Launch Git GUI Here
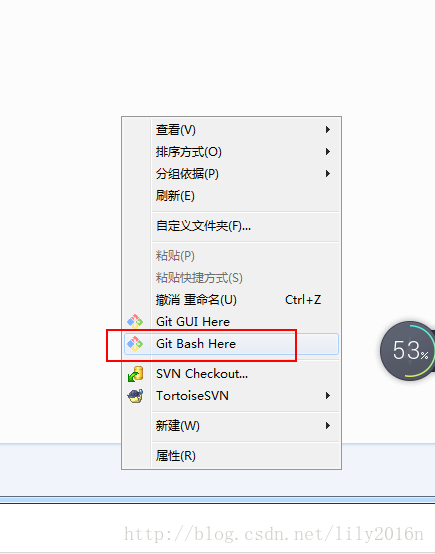This screenshot has width=435, height=554. click(231, 322)
